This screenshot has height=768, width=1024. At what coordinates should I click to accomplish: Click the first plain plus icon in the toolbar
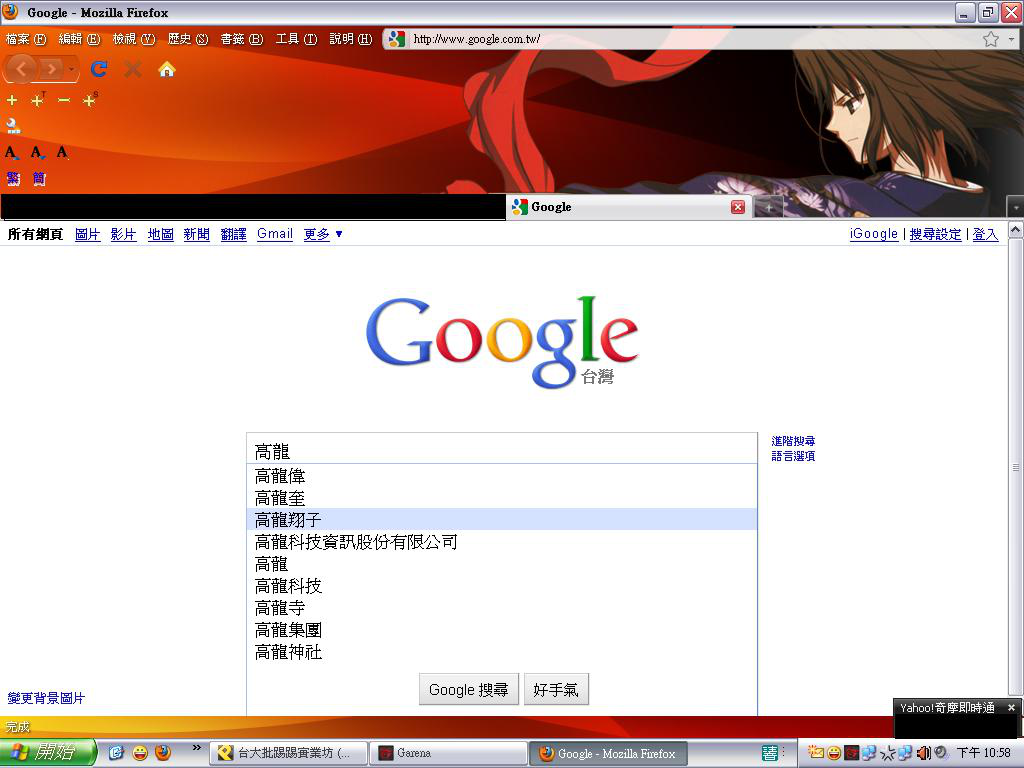[12, 100]
